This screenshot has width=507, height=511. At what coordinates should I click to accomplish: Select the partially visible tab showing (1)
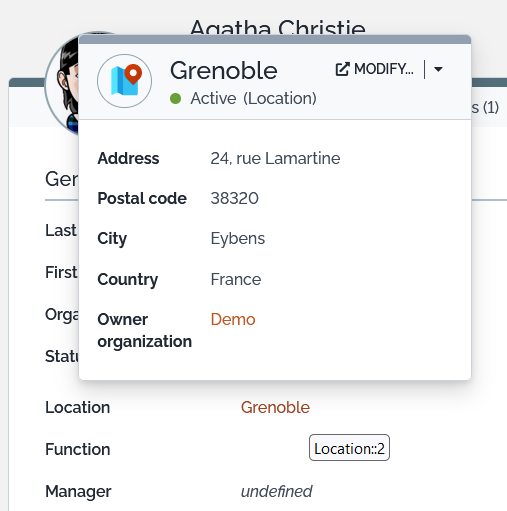click(x=486, y=107)
